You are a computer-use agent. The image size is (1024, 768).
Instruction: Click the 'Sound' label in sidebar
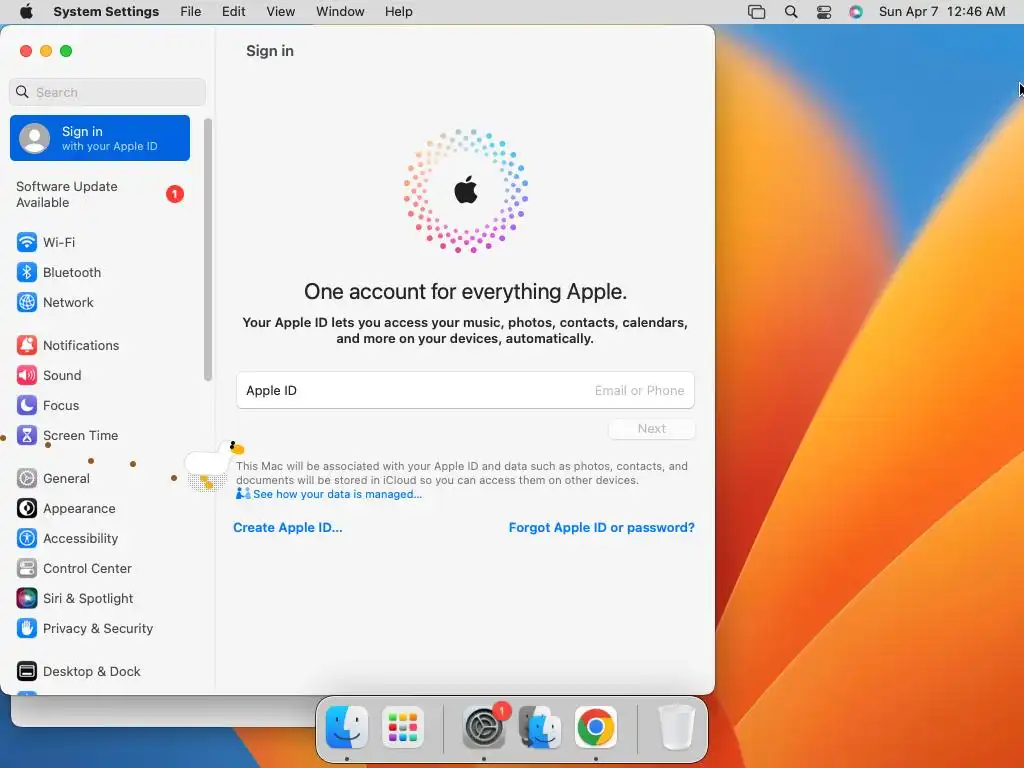click(62, 376)
